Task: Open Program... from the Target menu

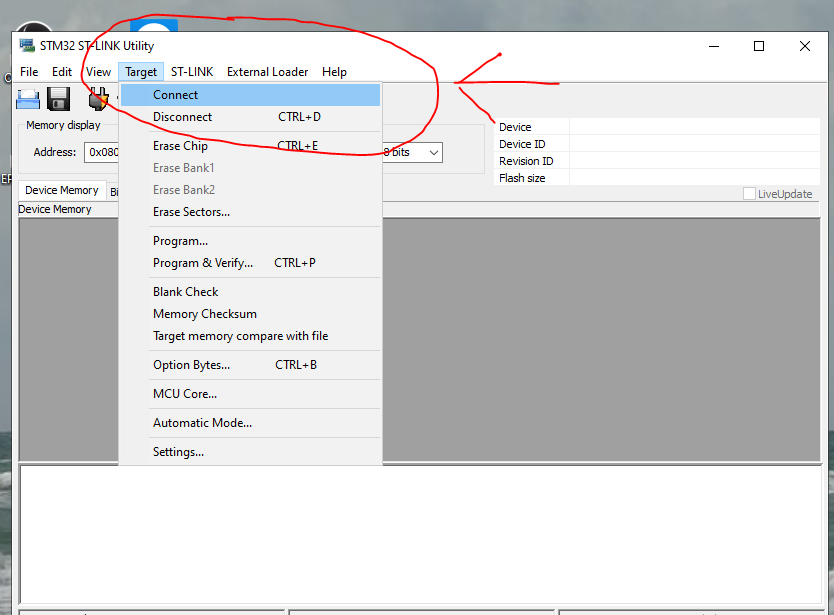Action: click(180, 241)
